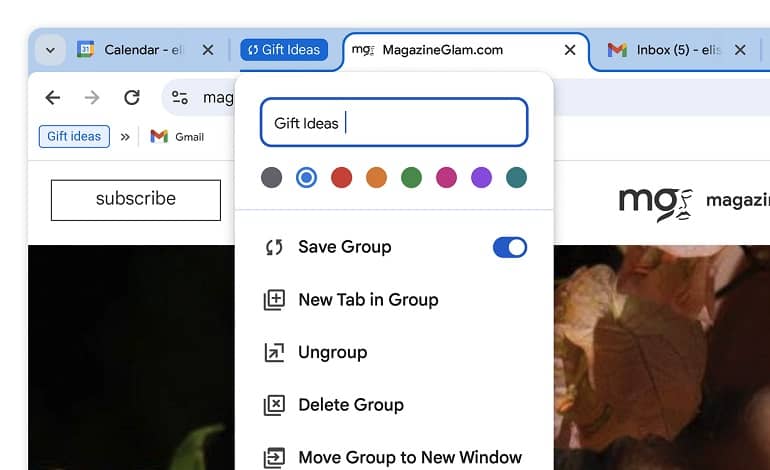Screen dimensions: 770x470
Task: Go back to the previous page
Action: pos(53,98)
